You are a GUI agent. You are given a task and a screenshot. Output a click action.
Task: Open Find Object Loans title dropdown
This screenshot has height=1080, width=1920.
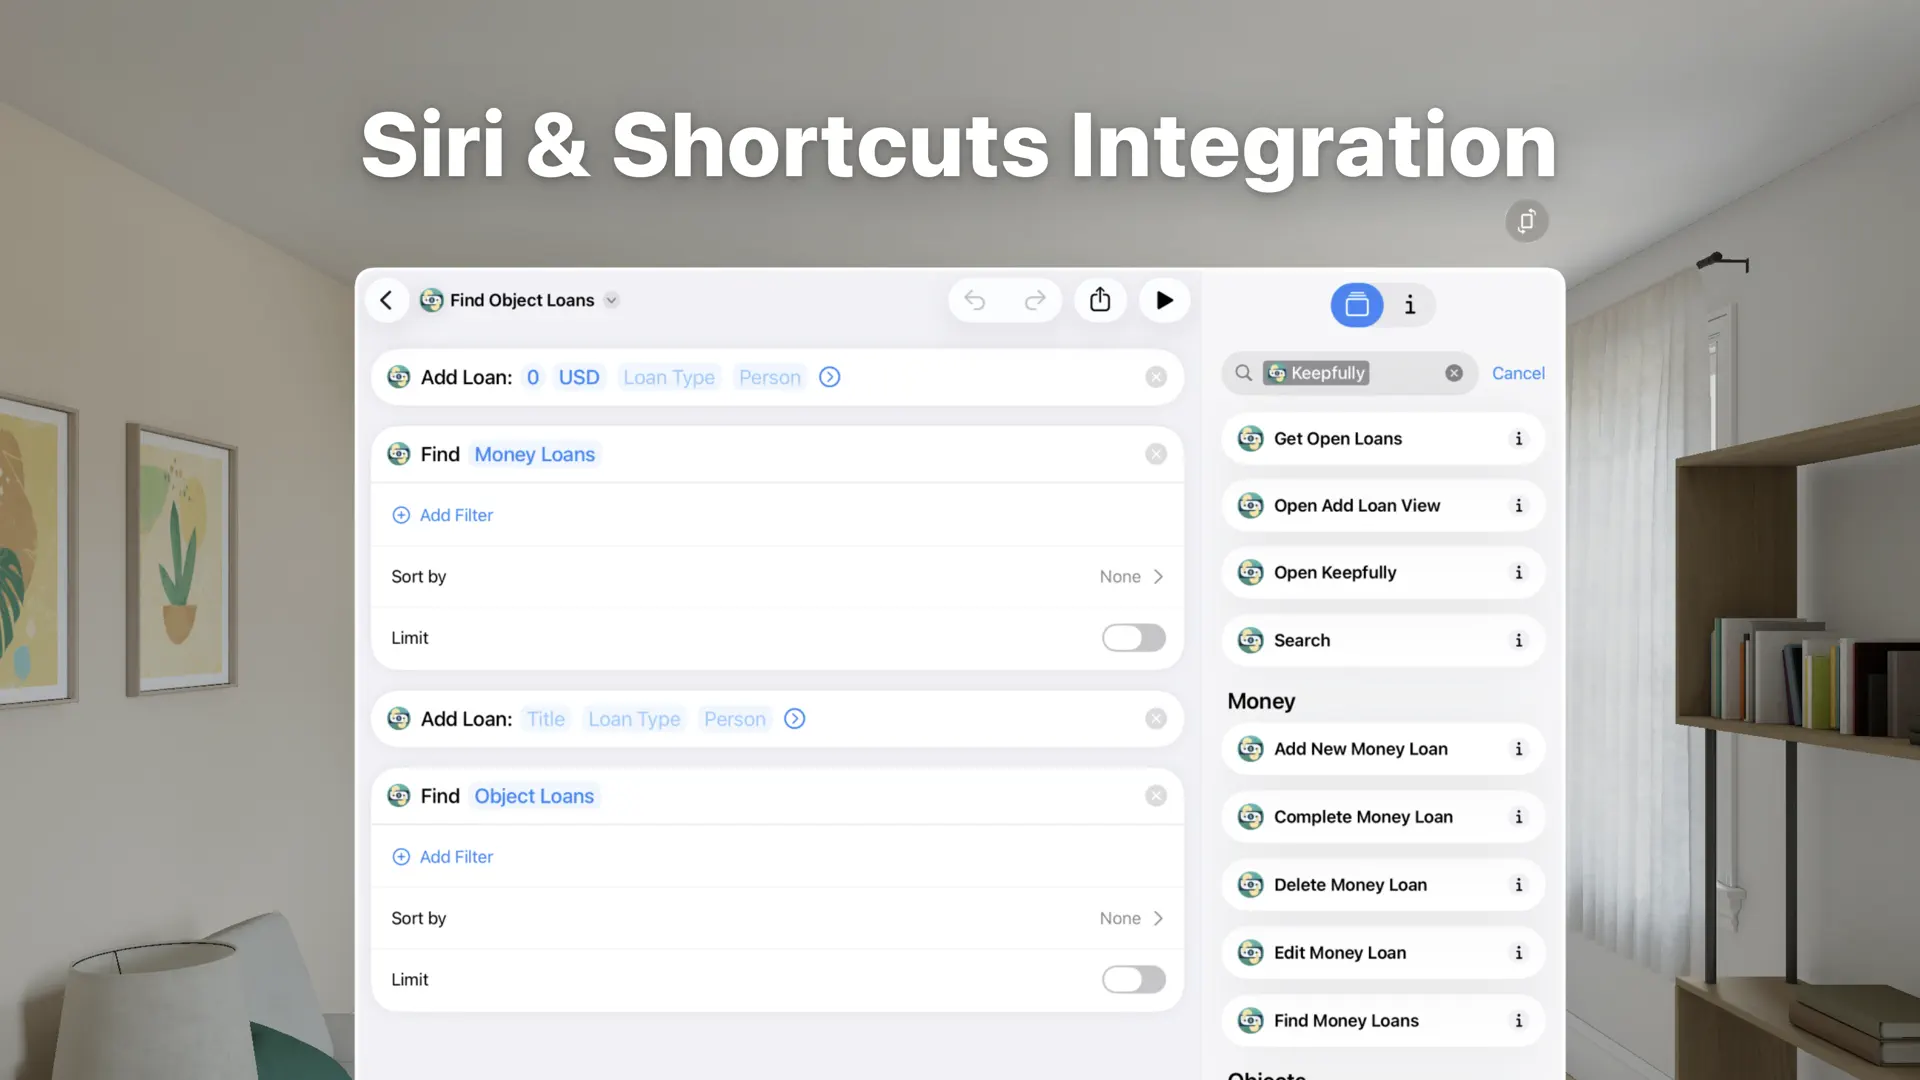pos(612,300)
